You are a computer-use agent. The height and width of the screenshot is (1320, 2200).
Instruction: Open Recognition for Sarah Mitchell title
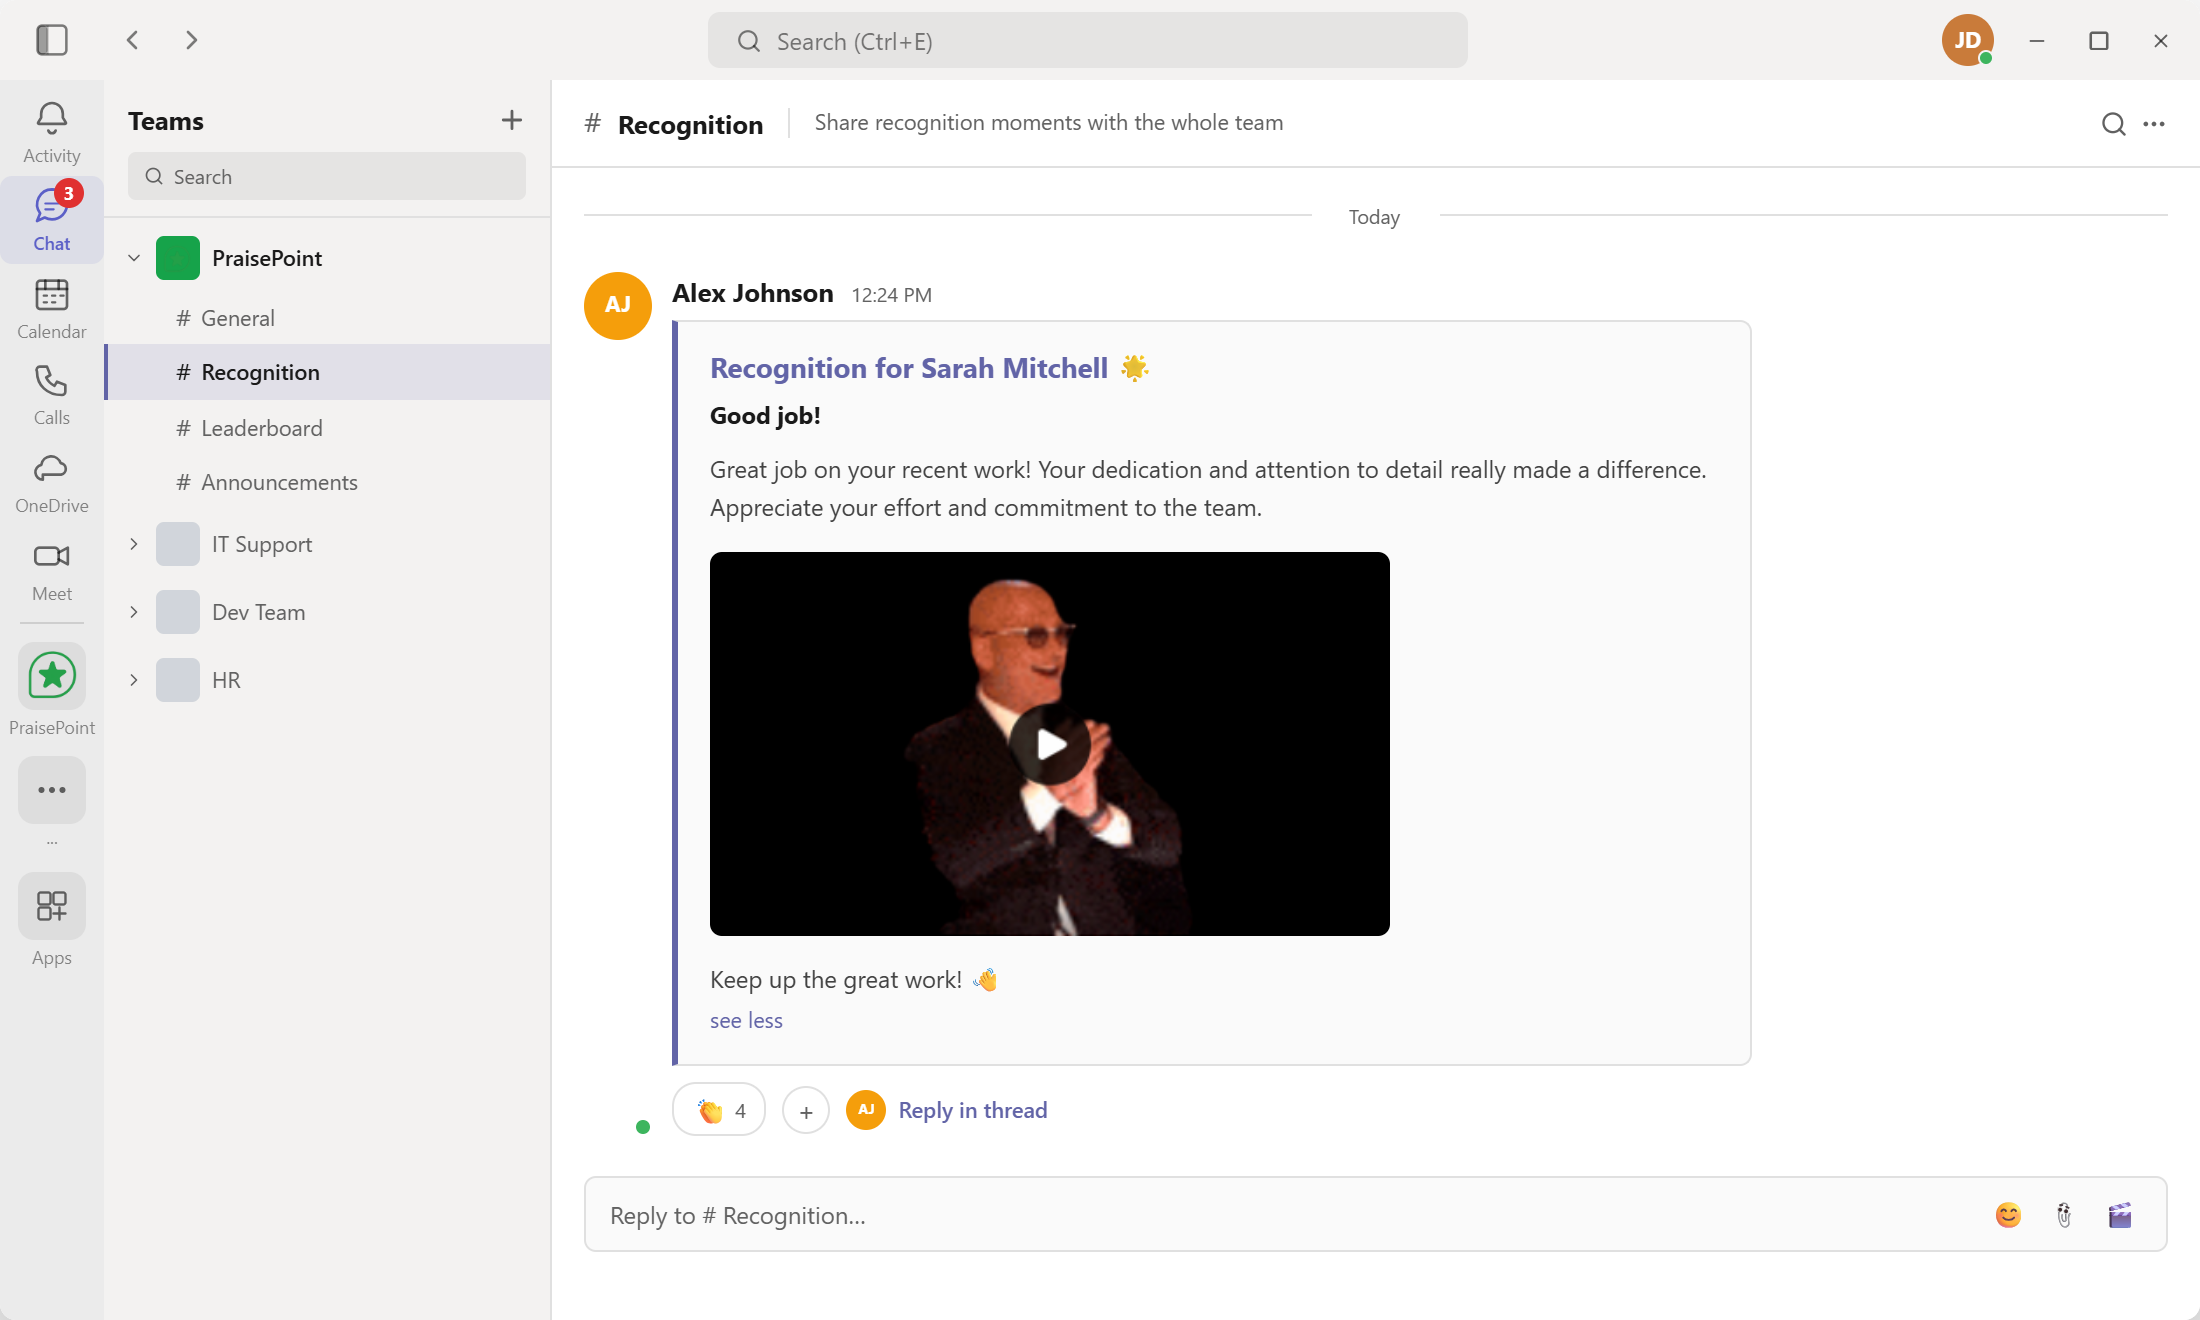(909, 368)
